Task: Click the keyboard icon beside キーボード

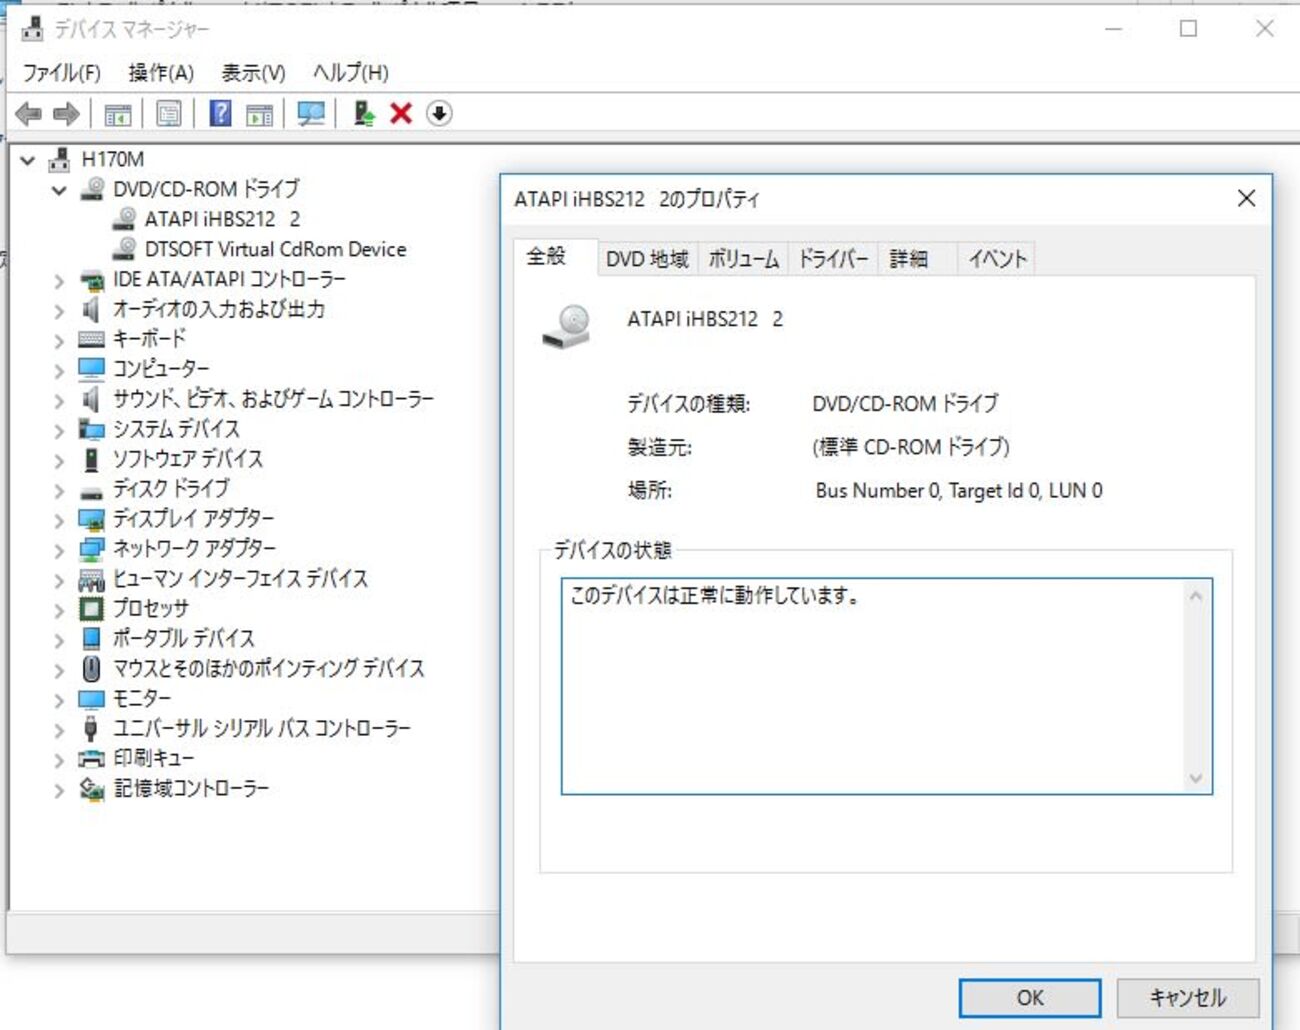Action: click(x=91, y=339)
